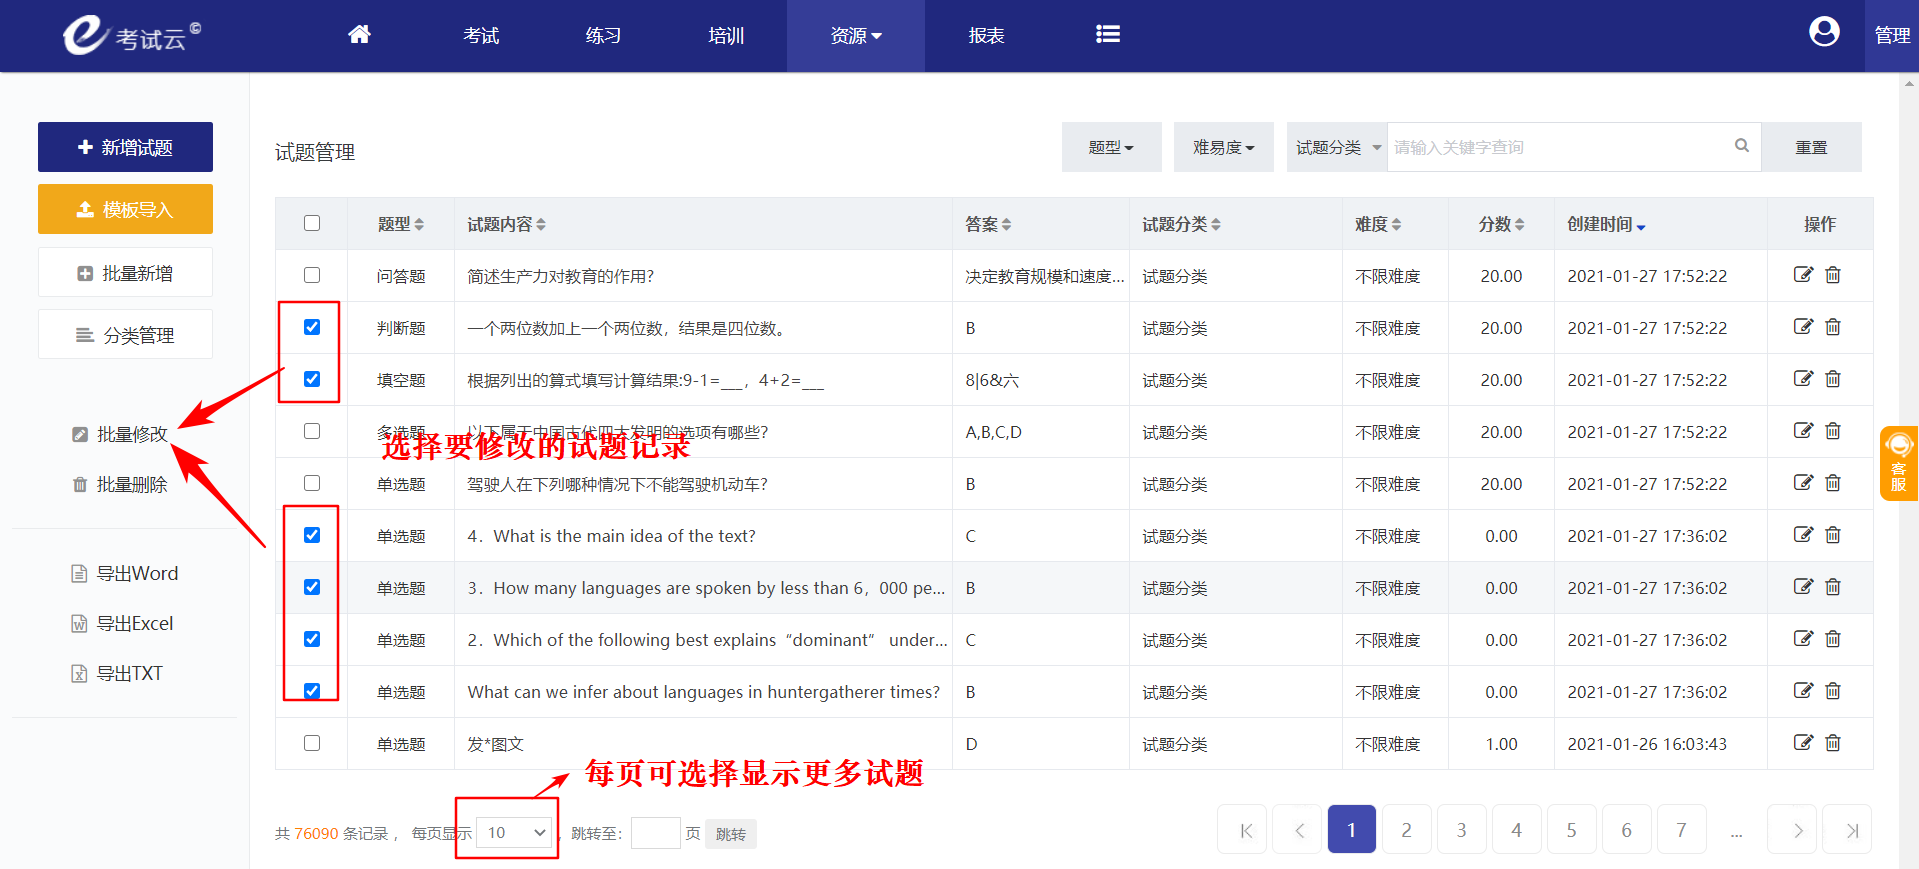Sort by 创建时间 column header
The image size is (1919, 869).
point(1607,224)
